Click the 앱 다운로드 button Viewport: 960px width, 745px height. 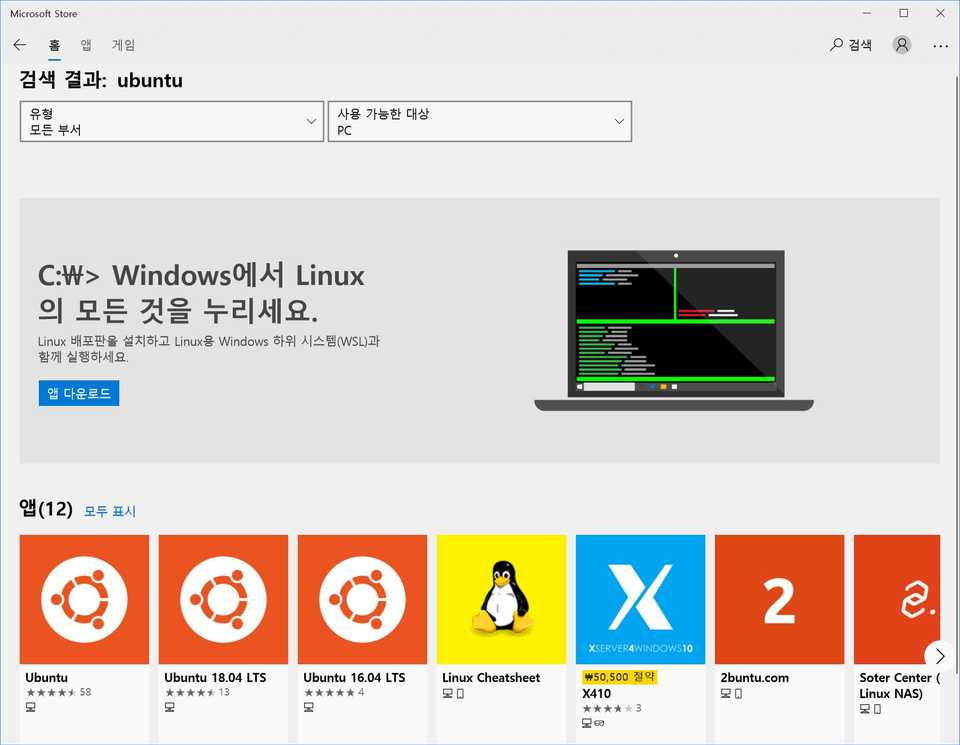click(78, 393)
